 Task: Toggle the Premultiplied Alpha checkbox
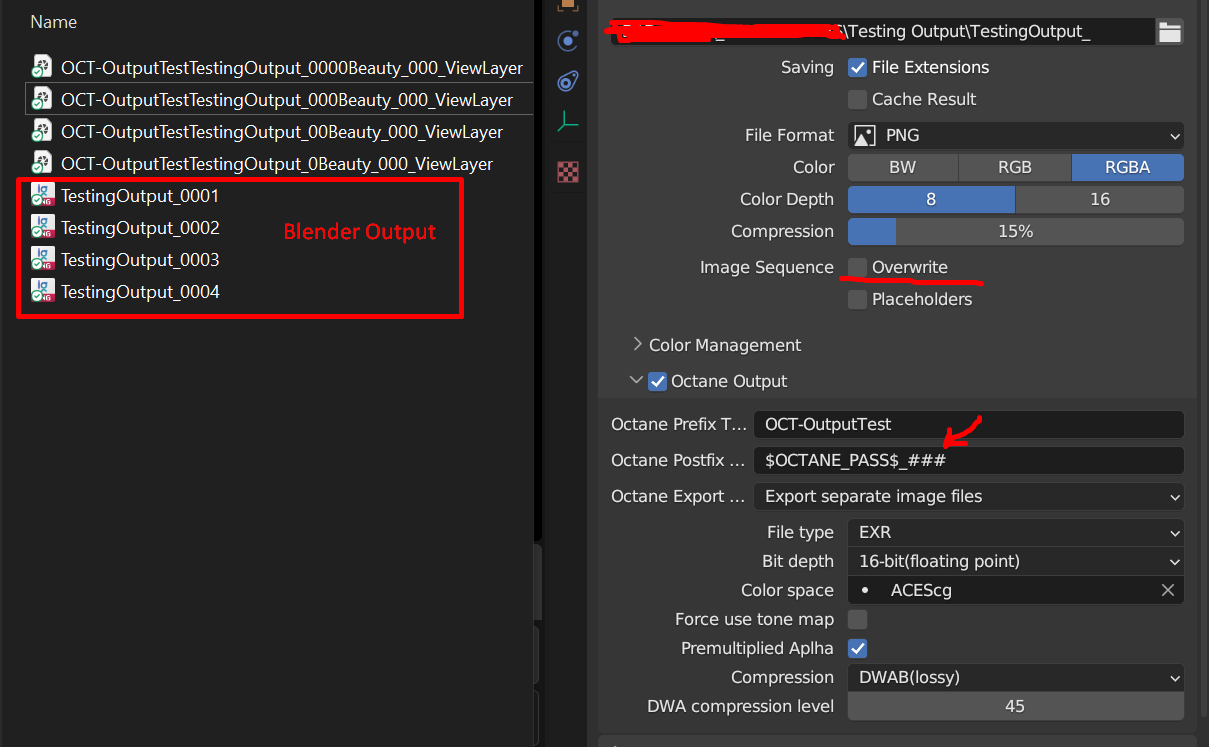(857, 648)
